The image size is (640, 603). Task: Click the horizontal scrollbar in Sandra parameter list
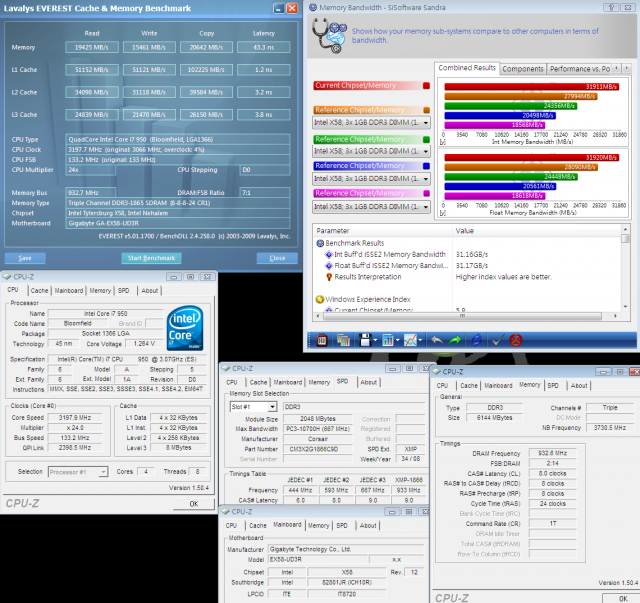462,316
